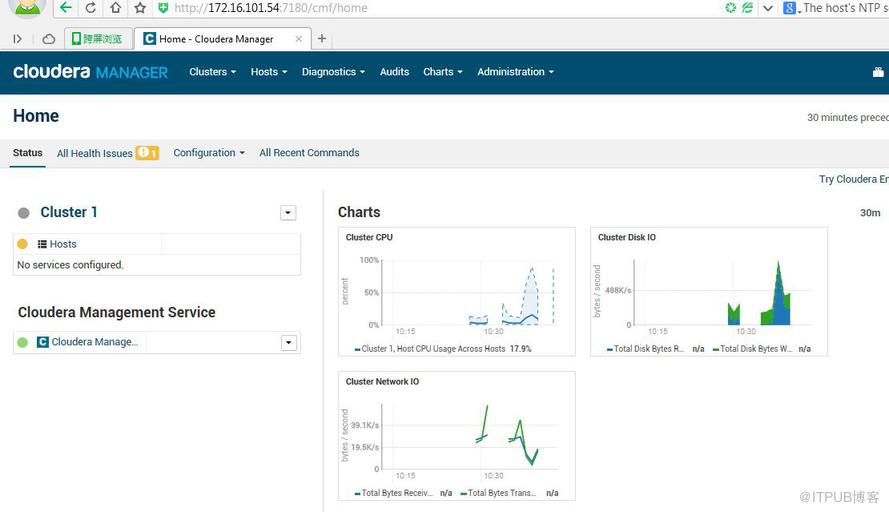Viewport: 889px width, 512px height.
Task: Open the Hosts navigation menu
Action: [269, 72]
